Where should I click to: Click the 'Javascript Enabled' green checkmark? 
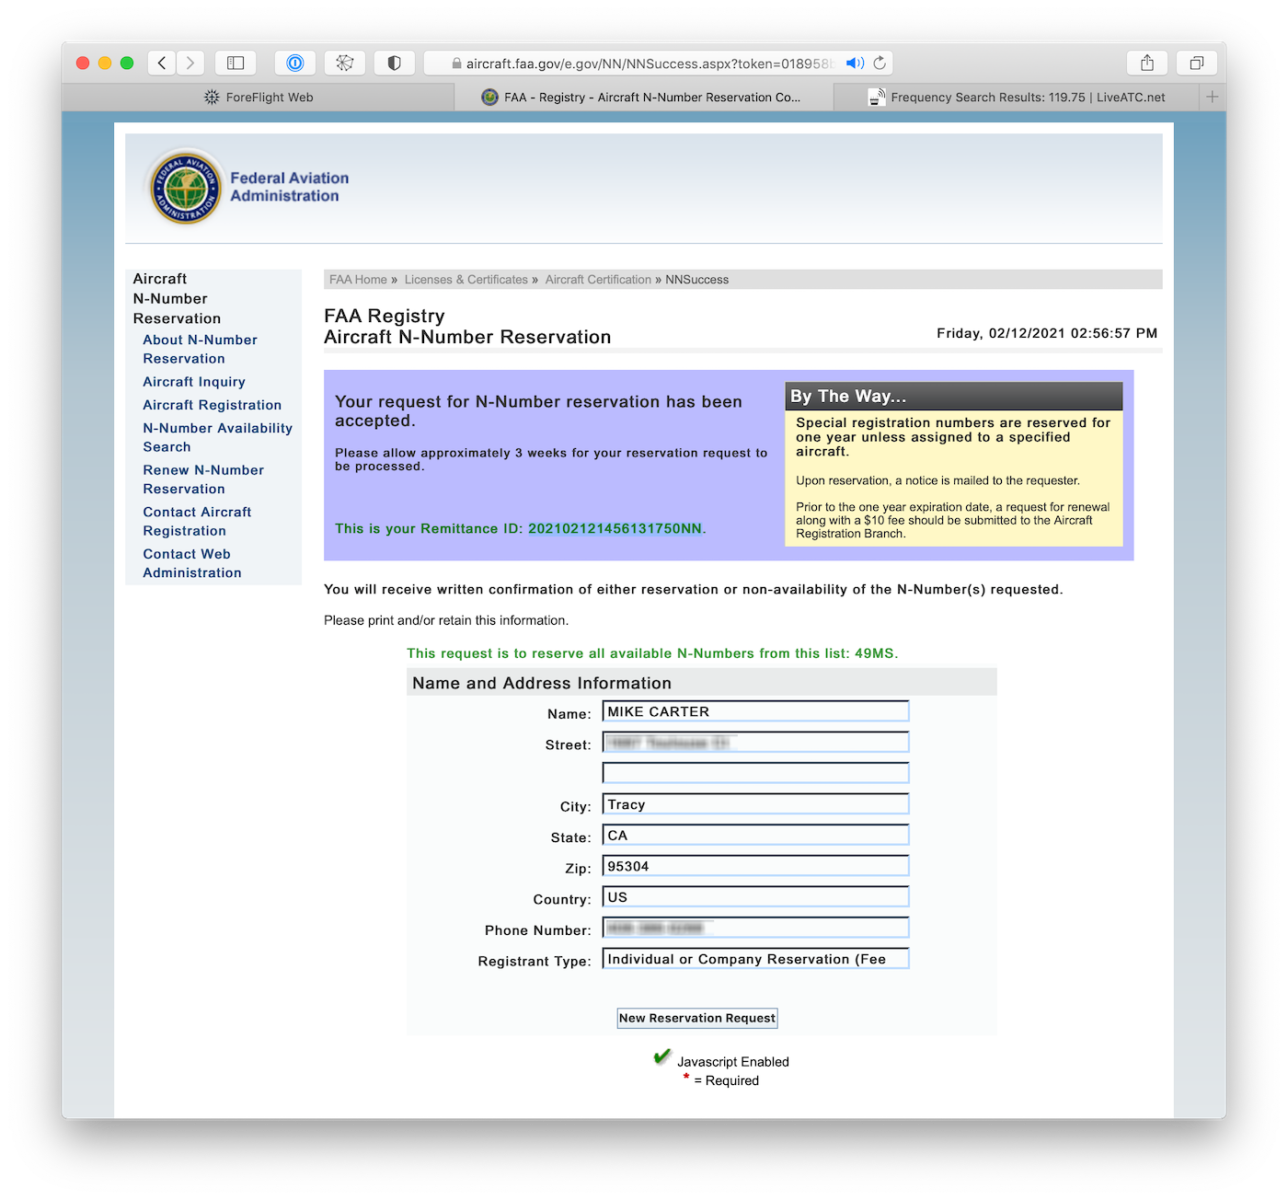[662, 1057]
